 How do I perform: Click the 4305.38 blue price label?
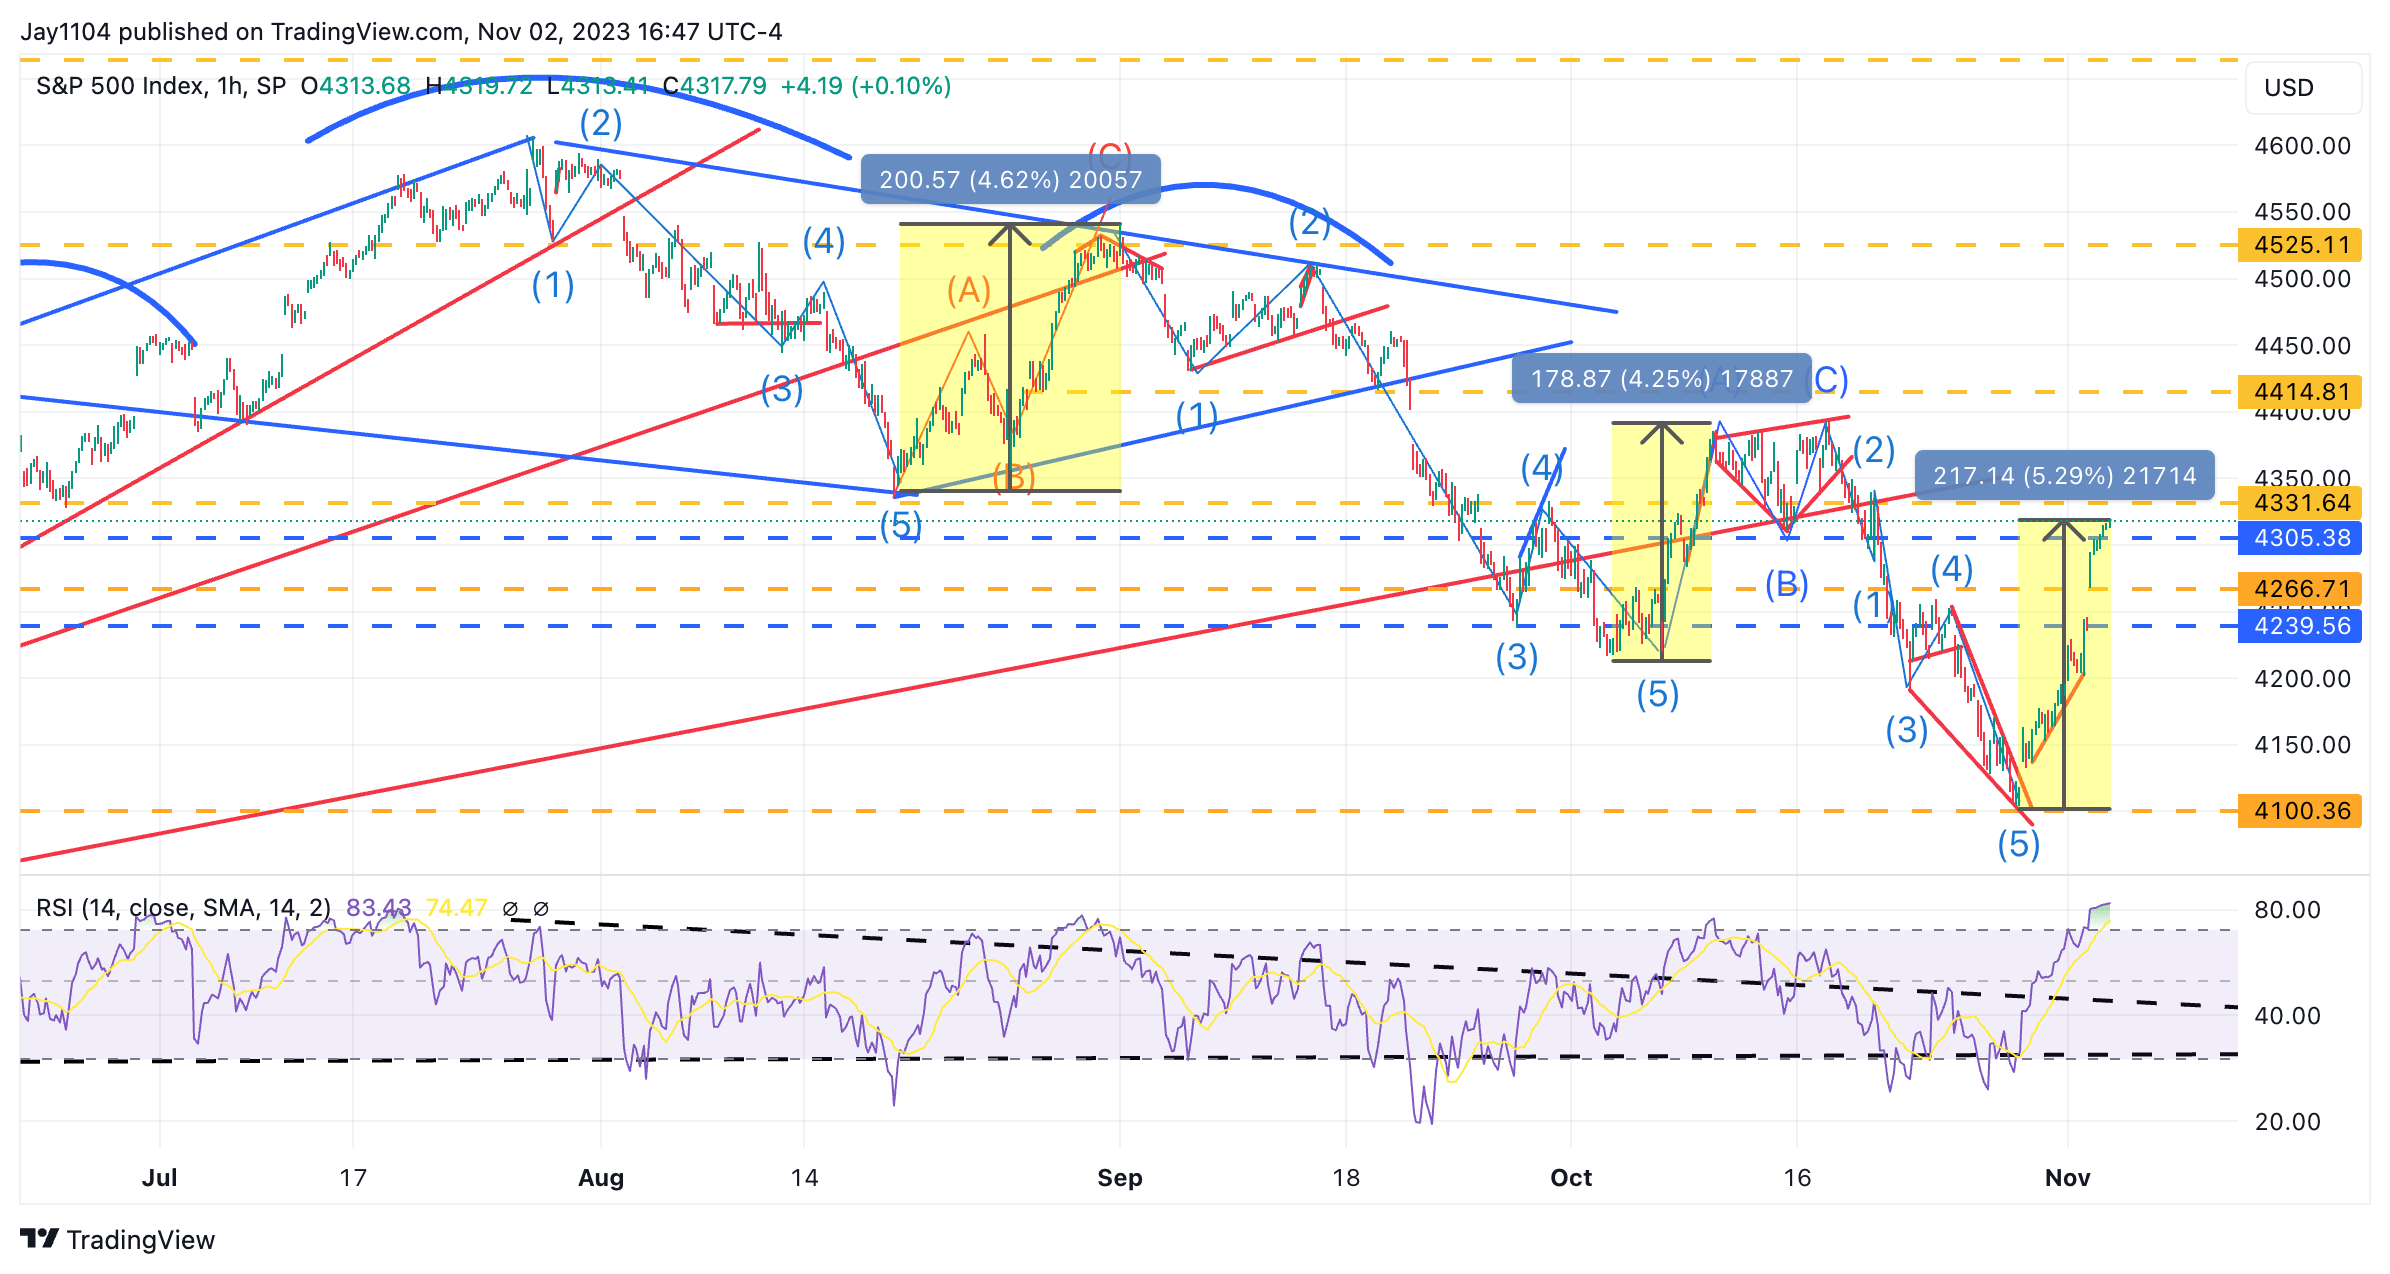[x=2300, y=538]
